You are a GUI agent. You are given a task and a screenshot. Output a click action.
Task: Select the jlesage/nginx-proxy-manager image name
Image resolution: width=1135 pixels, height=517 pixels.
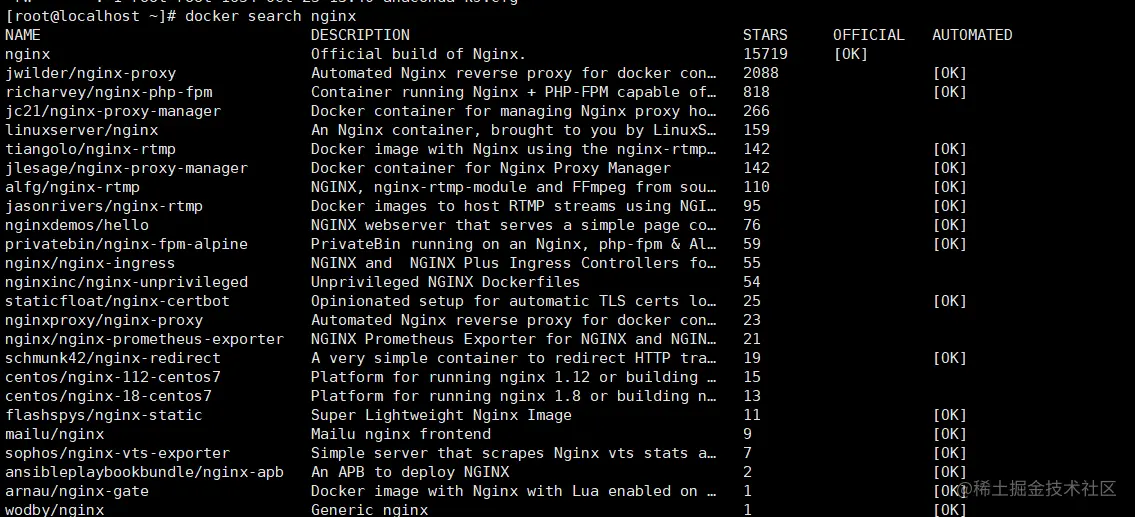tap(127, 168)
